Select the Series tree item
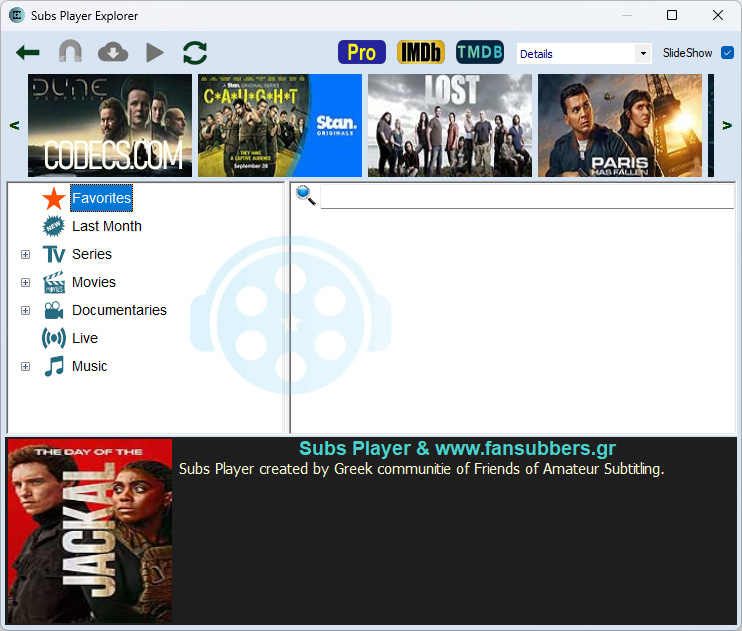This screenshot has height=631, width=742. point(92,254)
